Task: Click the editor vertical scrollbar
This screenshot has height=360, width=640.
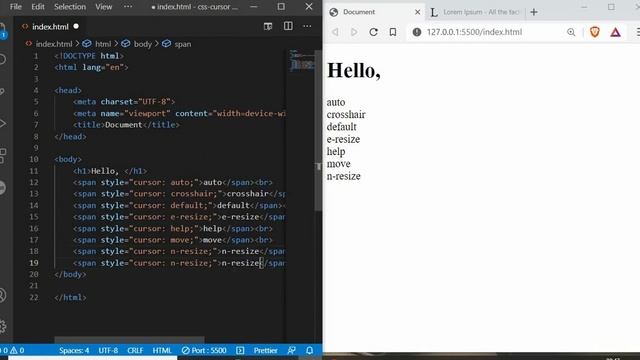Action: click(318, 131)
